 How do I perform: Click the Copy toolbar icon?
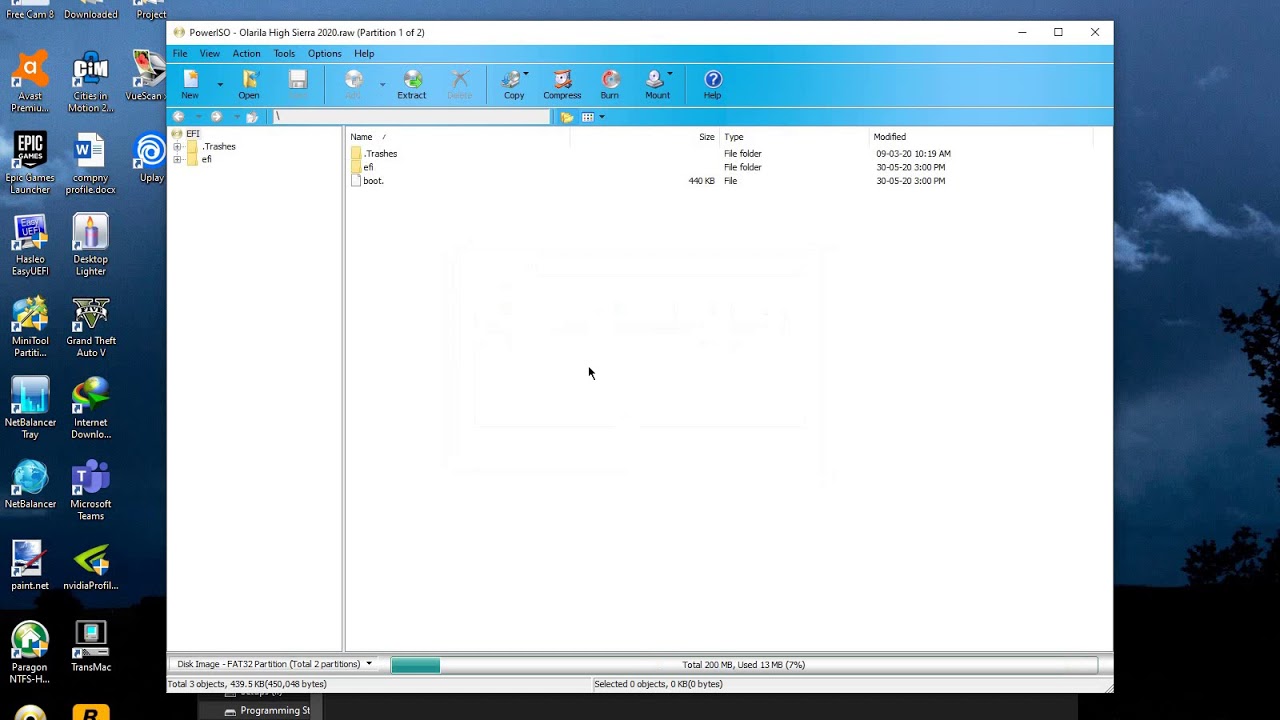pyautogui.click(x=513, y=84)
